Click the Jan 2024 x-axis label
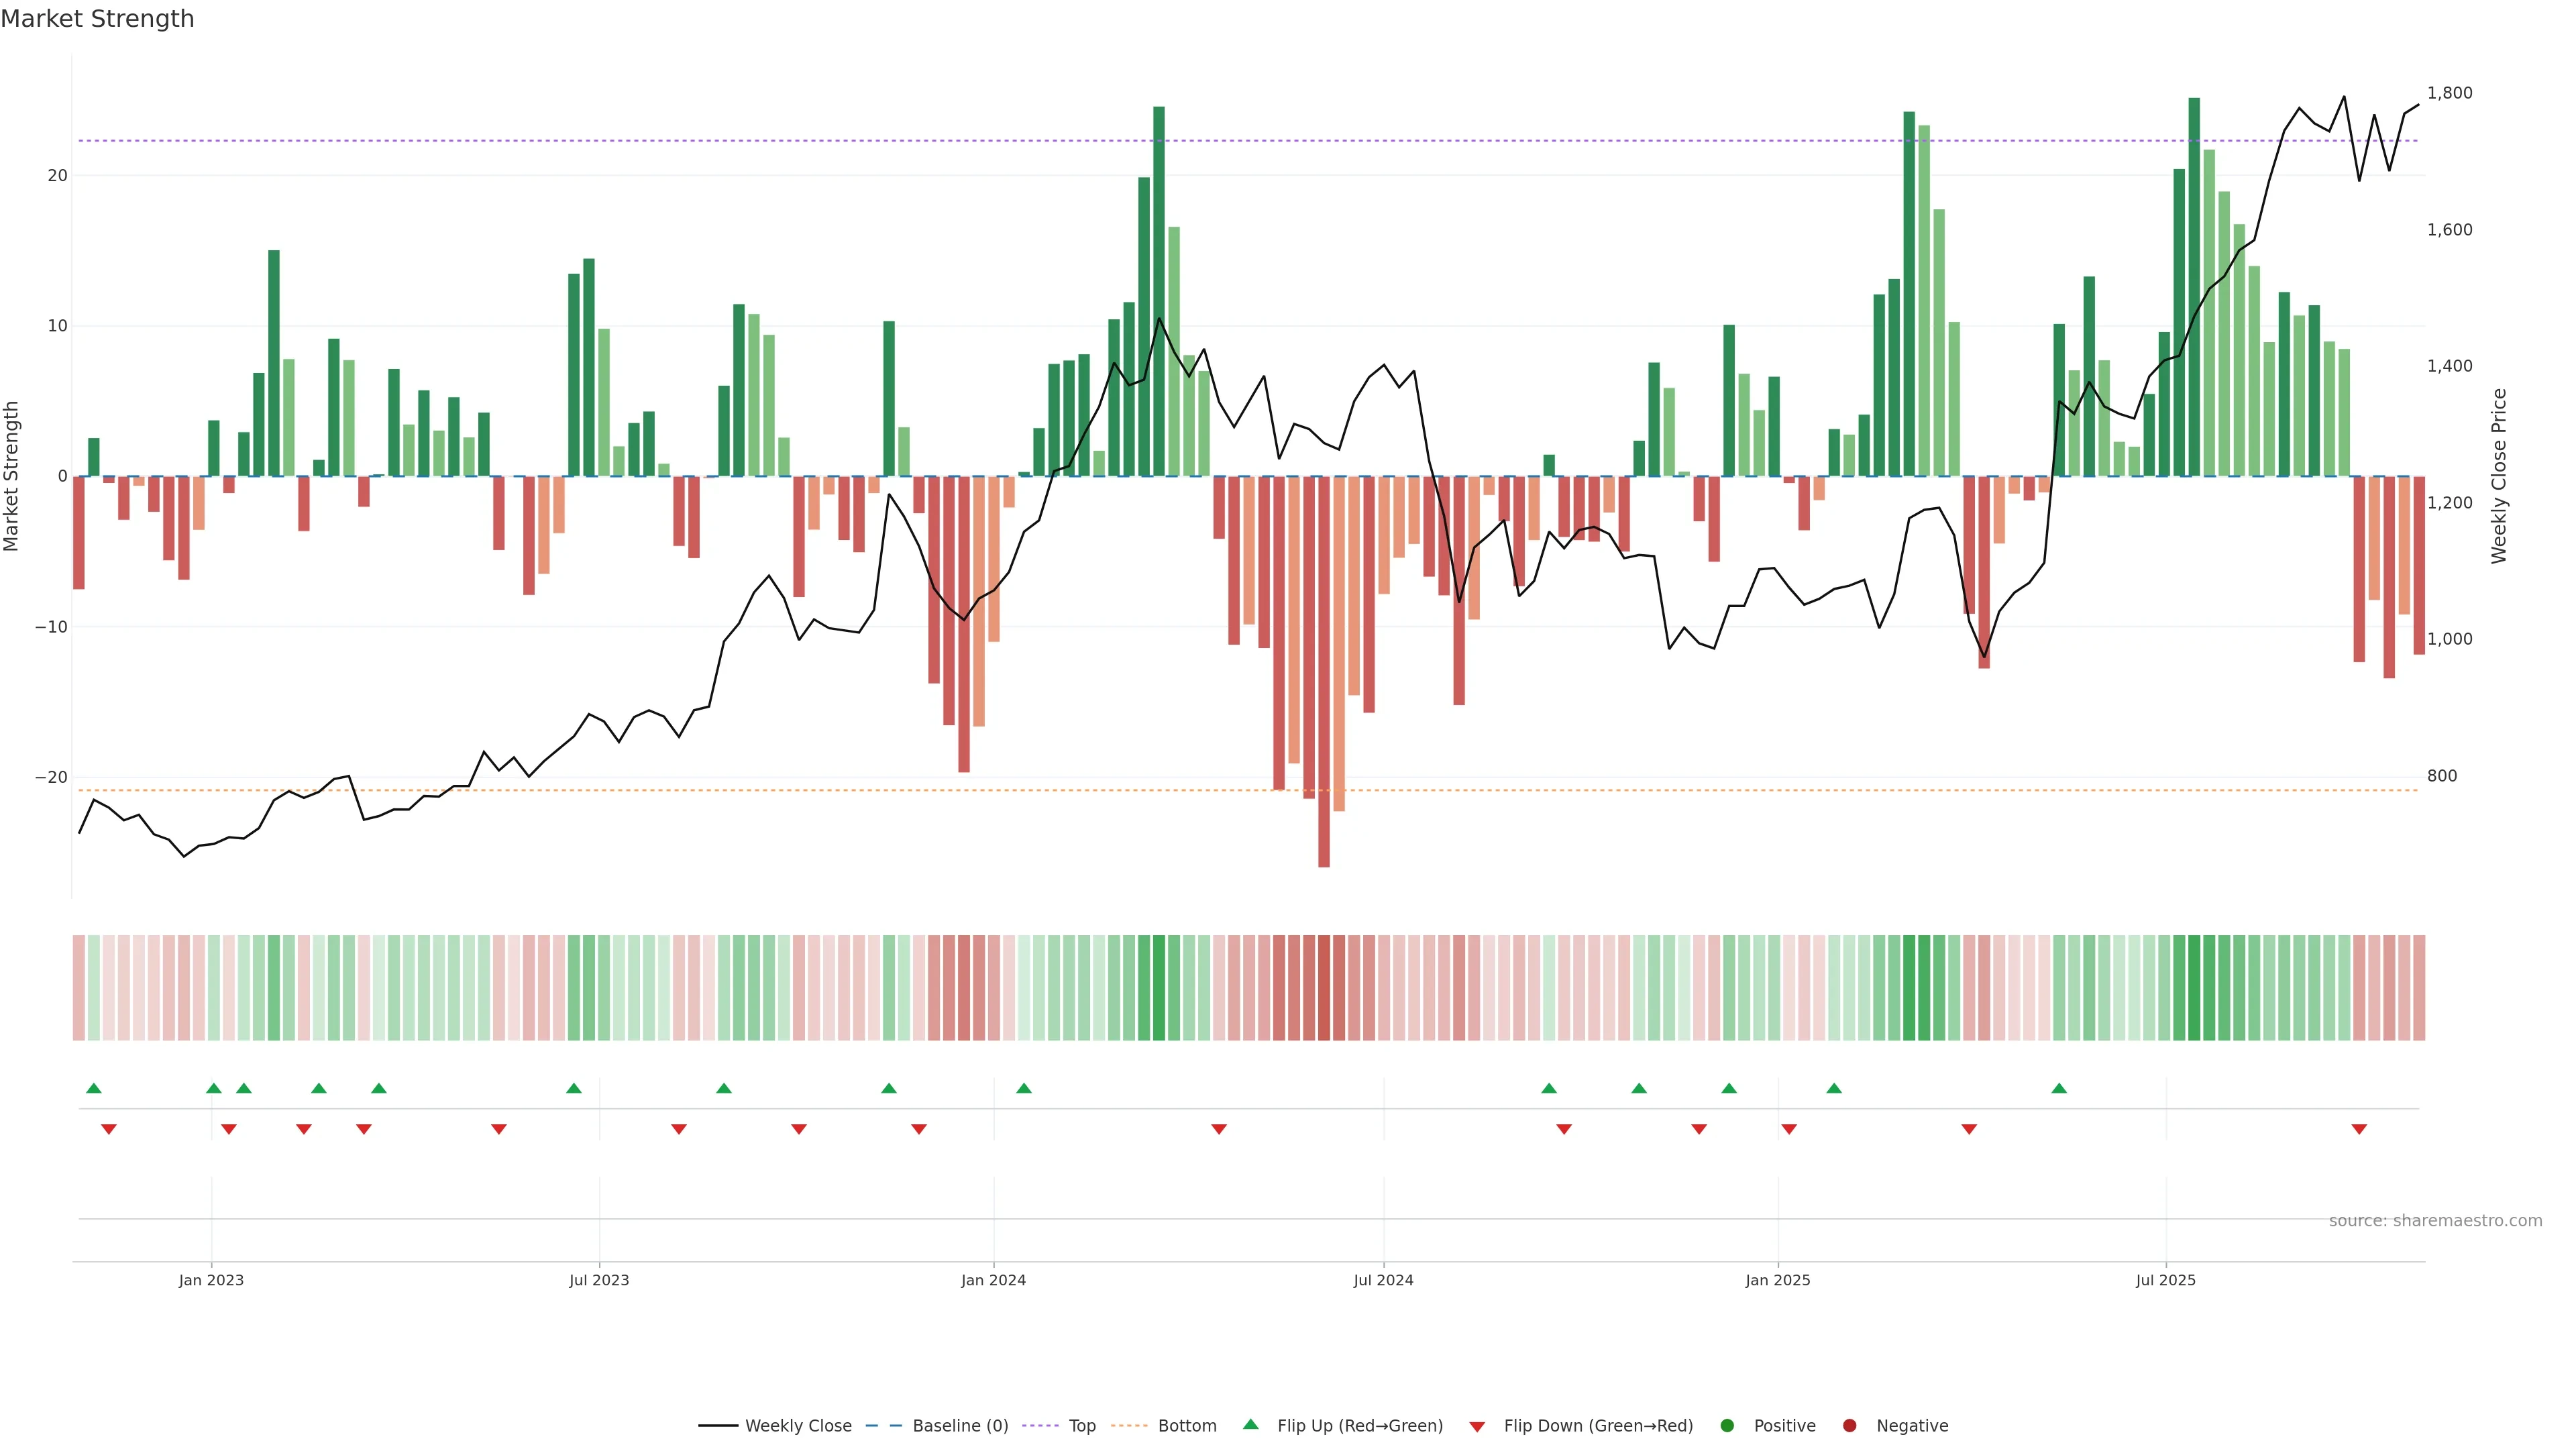 click(x=993, y=1280)
